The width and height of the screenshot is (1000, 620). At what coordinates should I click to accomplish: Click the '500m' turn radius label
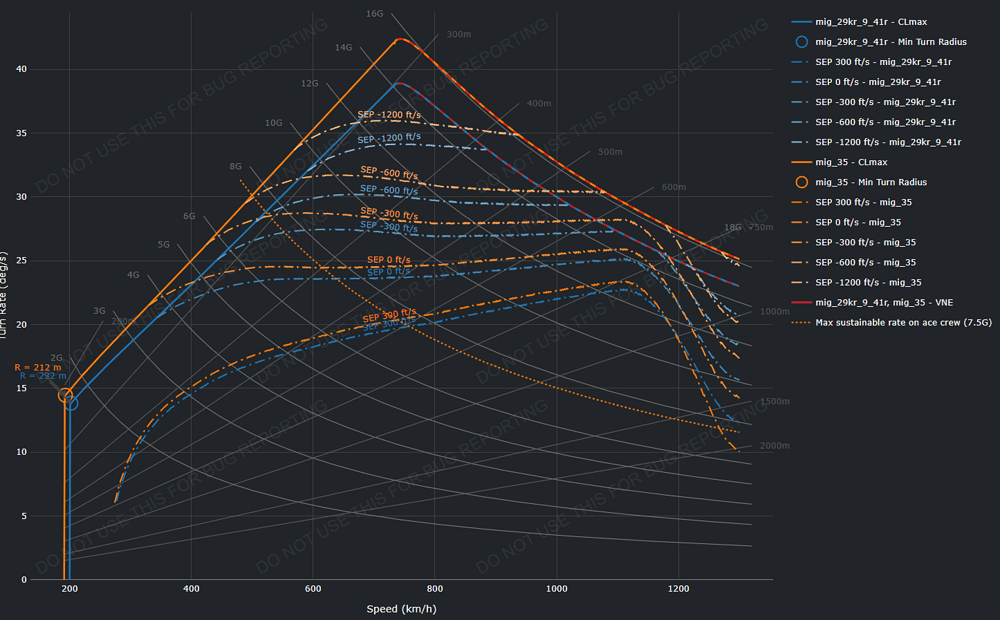(x=610, y=152)
